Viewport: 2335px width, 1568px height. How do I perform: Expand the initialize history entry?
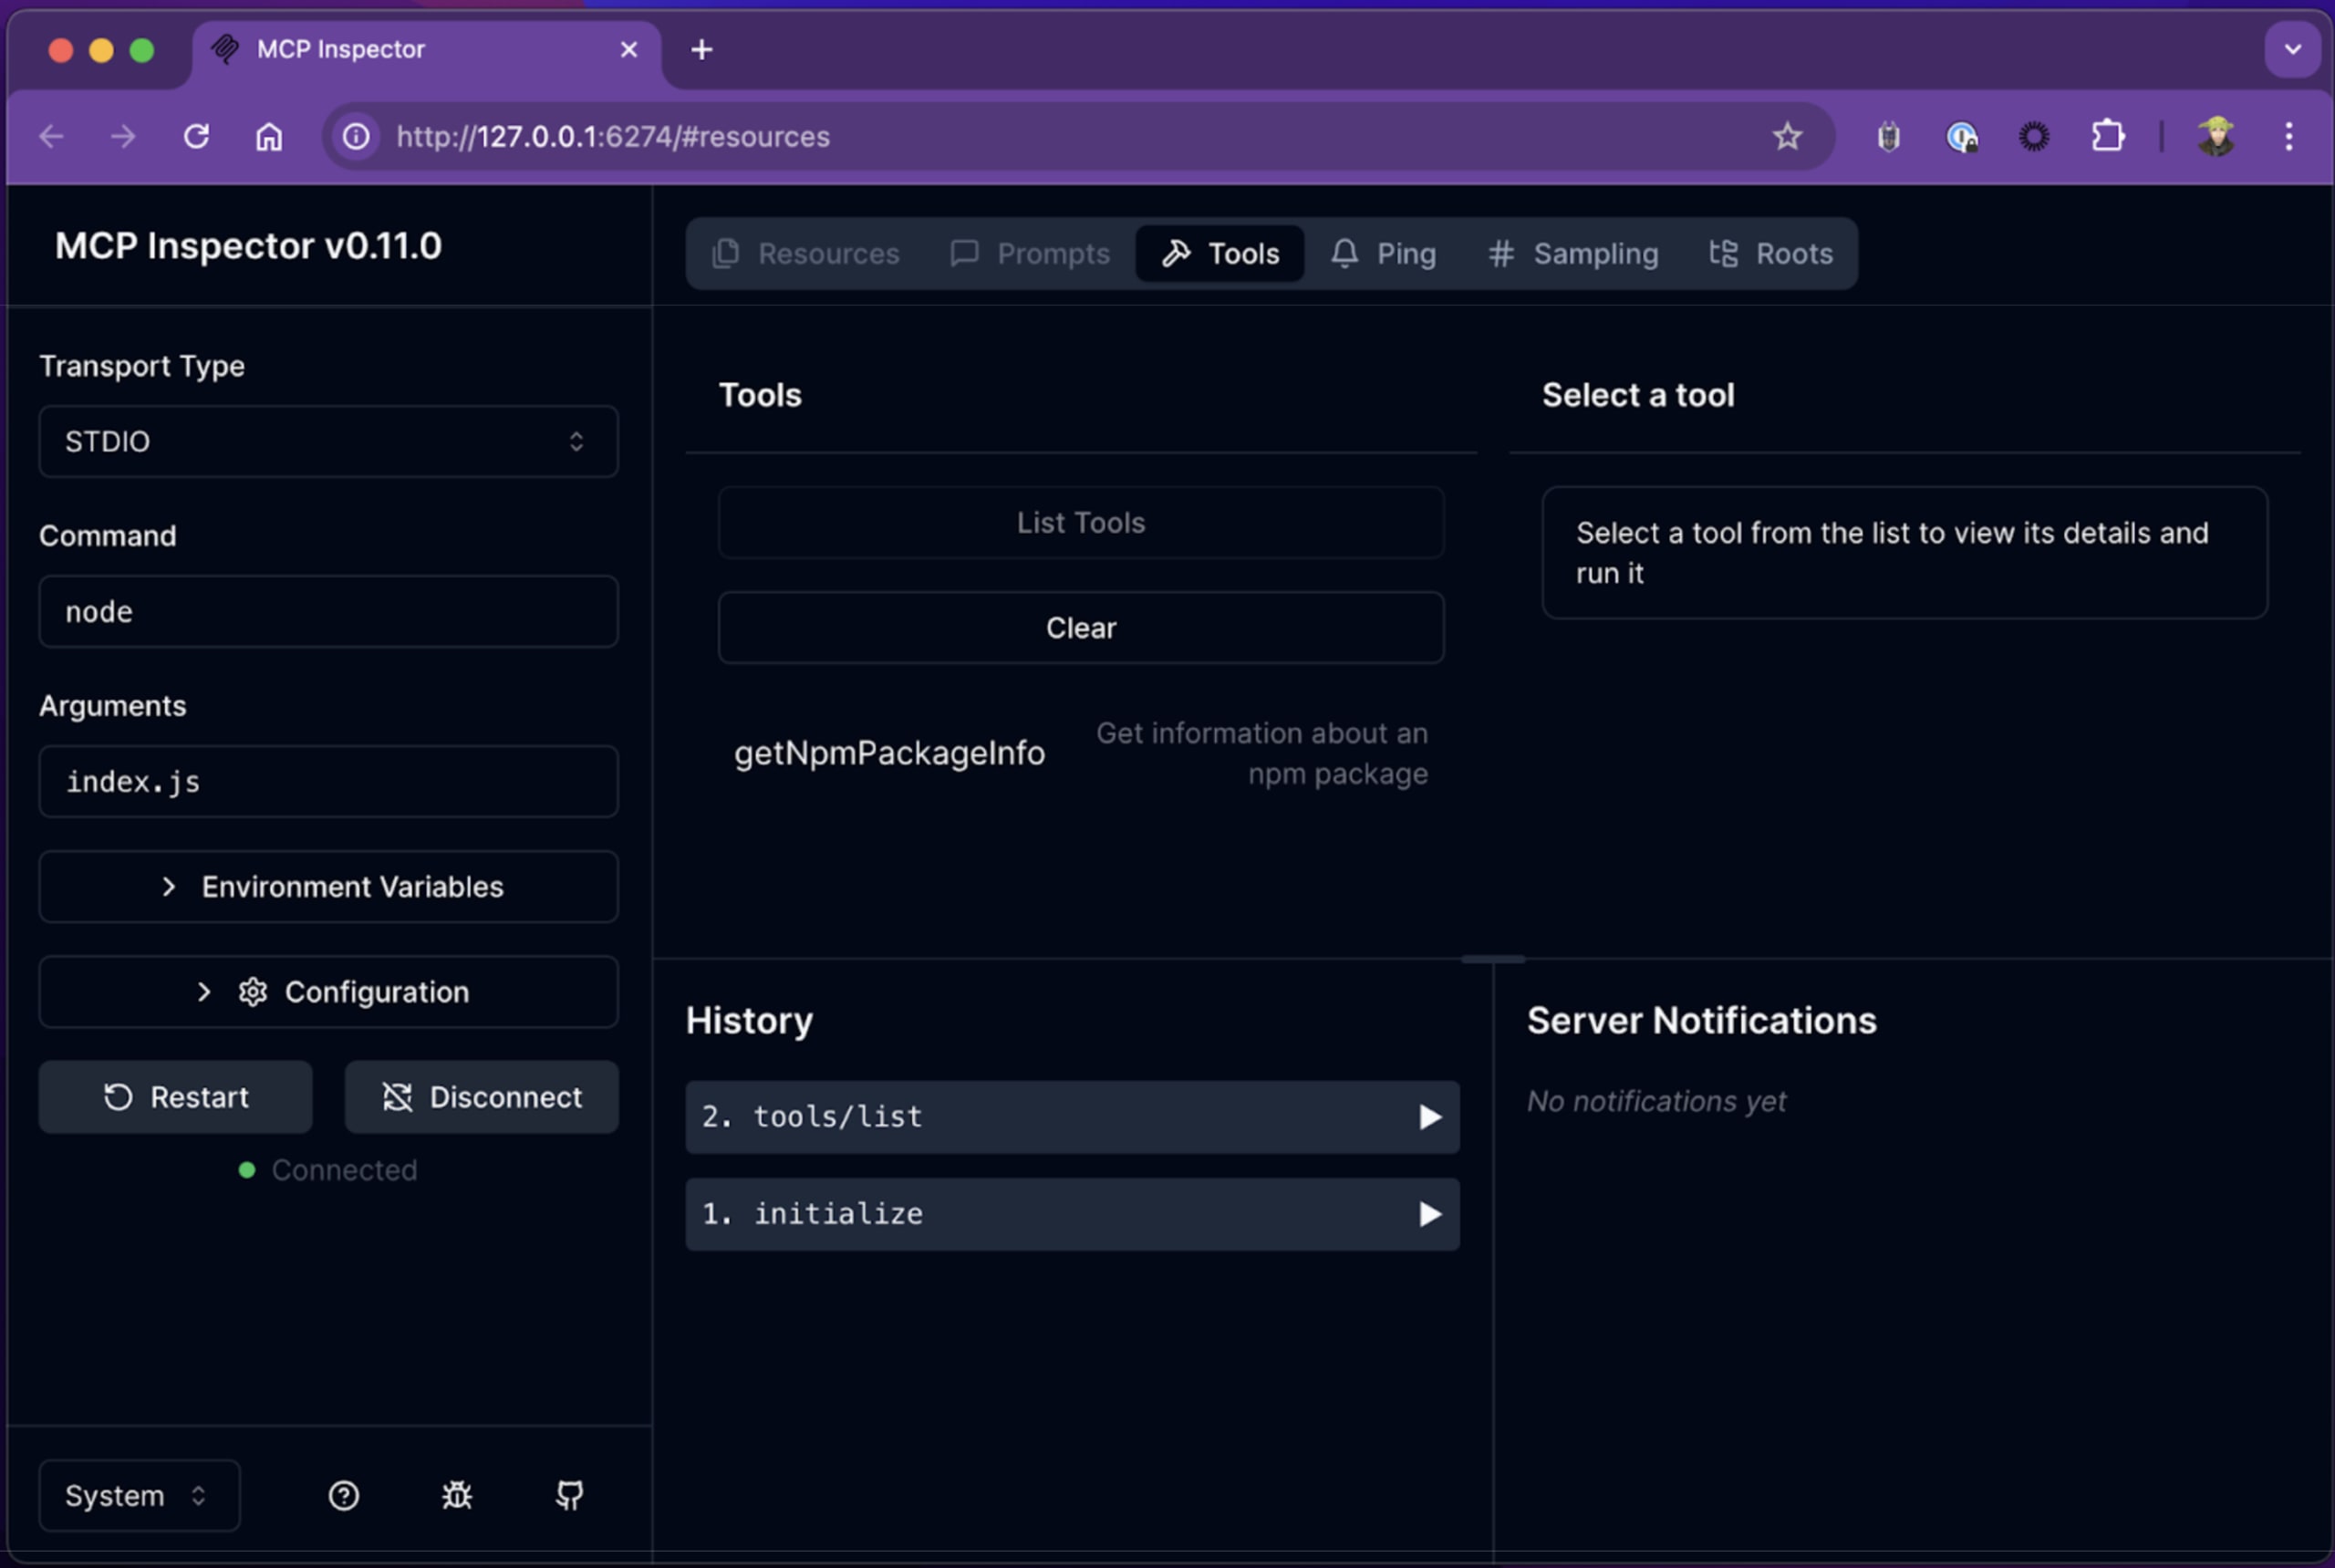tap(1072, 1214)
